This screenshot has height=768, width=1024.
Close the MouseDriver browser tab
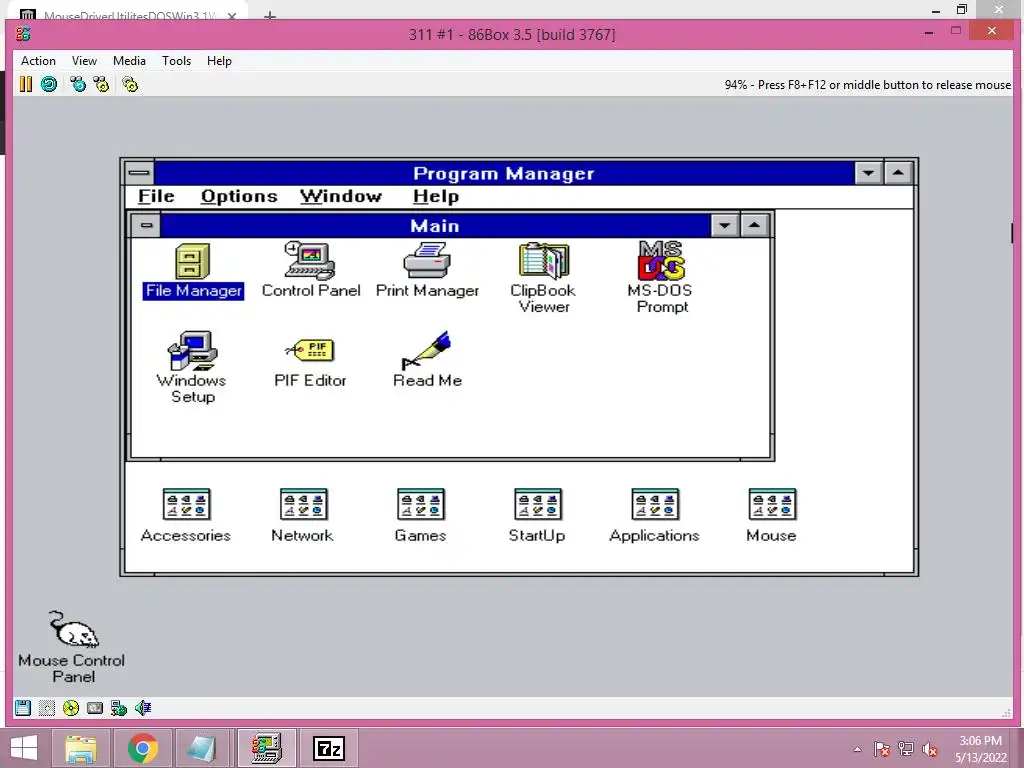tap(232, 16)
